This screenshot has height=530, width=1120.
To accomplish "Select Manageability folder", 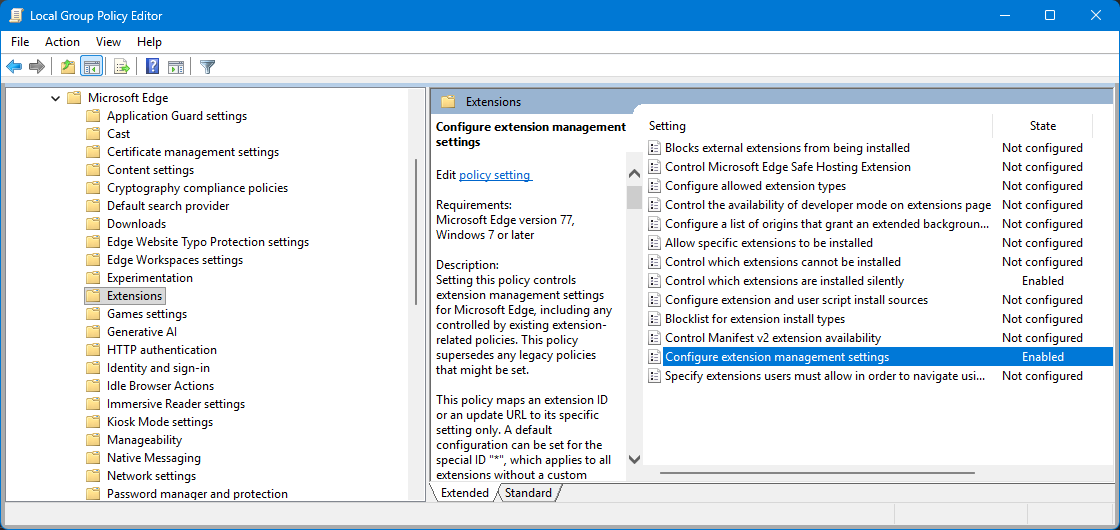I will tap(144, 440).
